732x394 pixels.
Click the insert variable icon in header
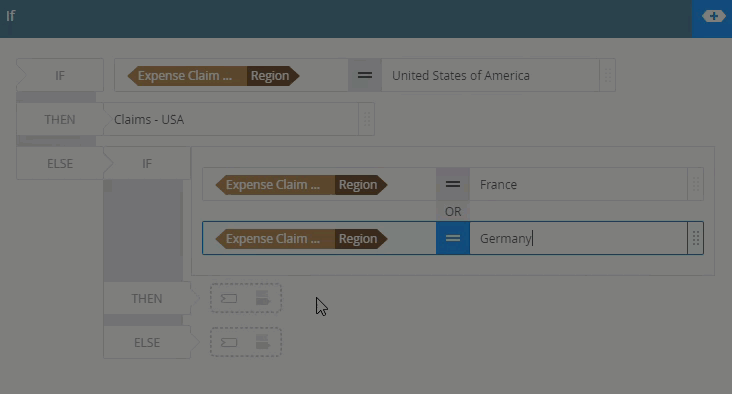point(713,16)
